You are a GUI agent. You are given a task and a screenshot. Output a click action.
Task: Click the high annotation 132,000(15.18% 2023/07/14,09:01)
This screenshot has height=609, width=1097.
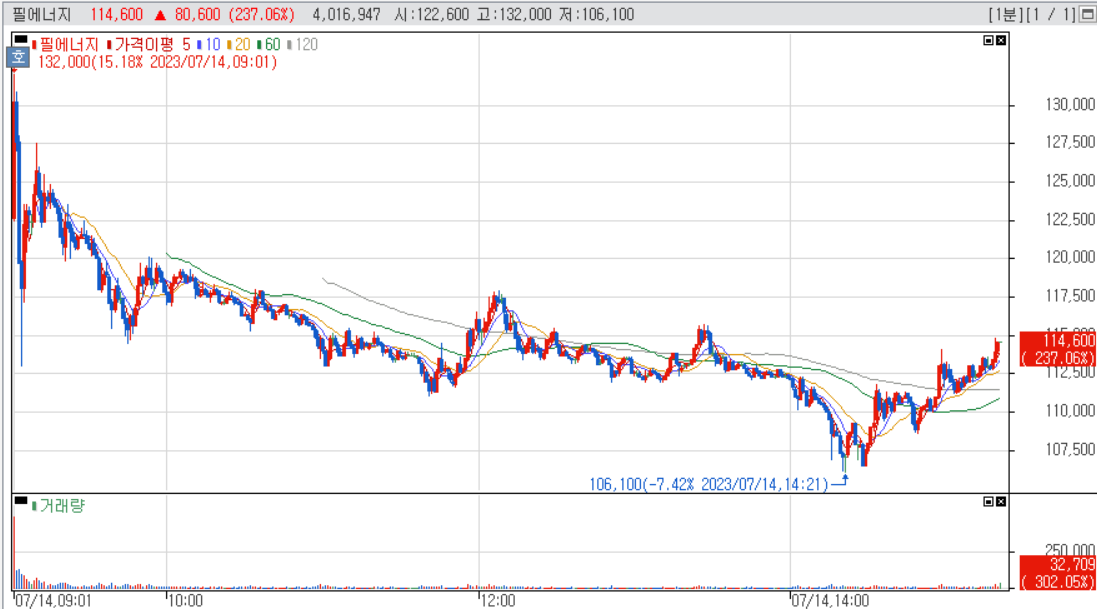(x=157, y=62)
